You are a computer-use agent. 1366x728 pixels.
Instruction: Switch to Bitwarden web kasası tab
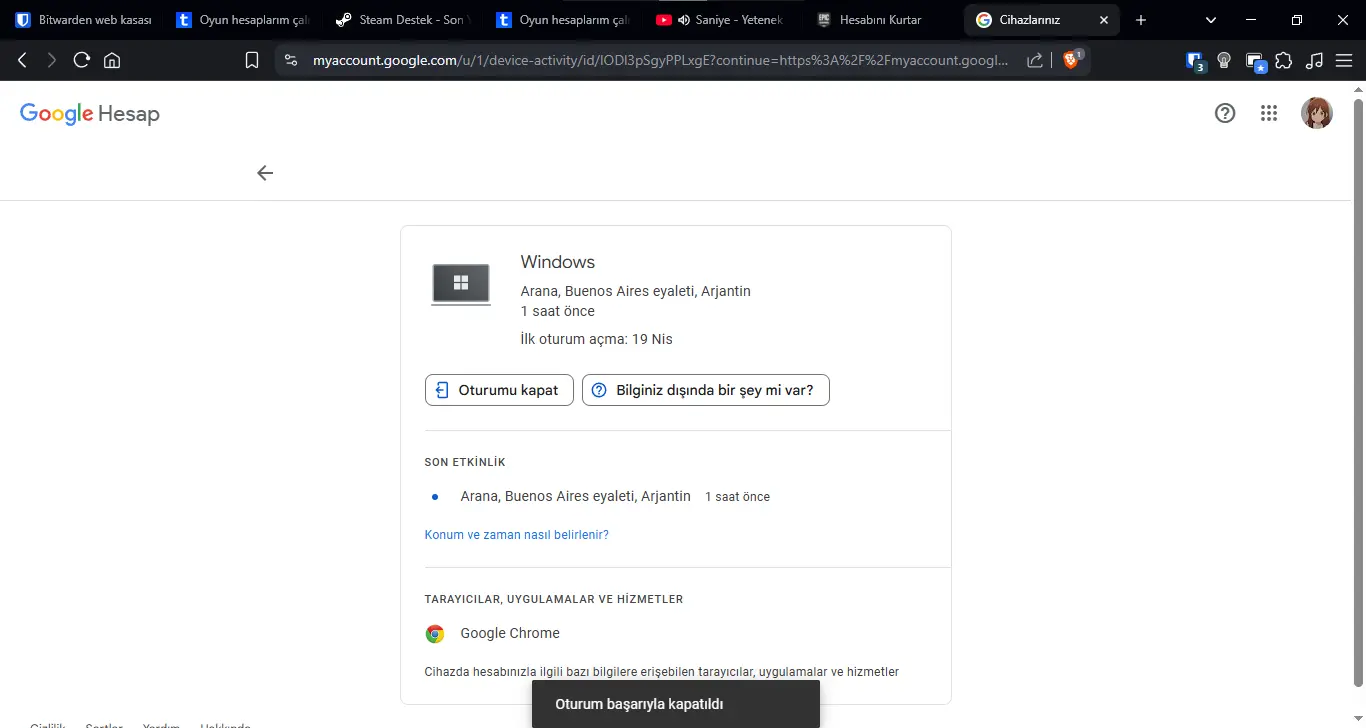coord(83,20)
